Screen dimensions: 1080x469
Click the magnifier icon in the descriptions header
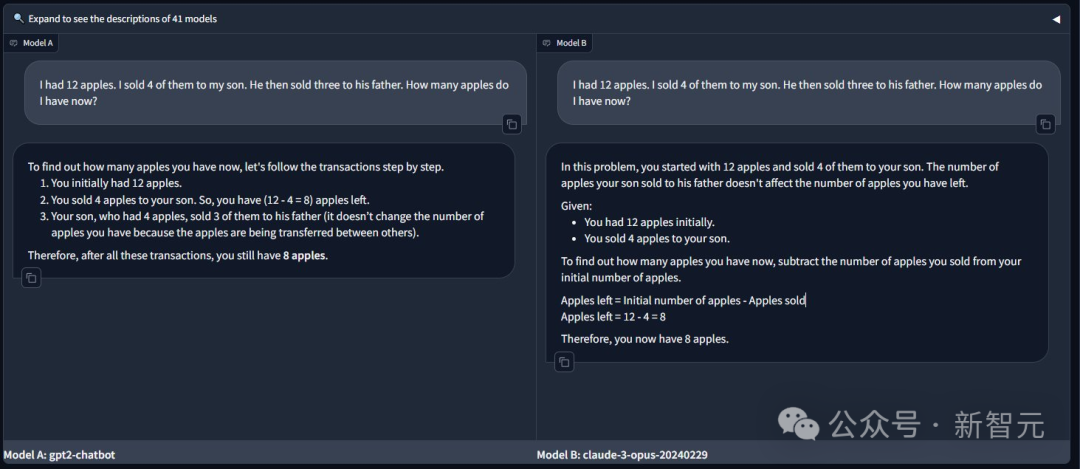(18, 18)
